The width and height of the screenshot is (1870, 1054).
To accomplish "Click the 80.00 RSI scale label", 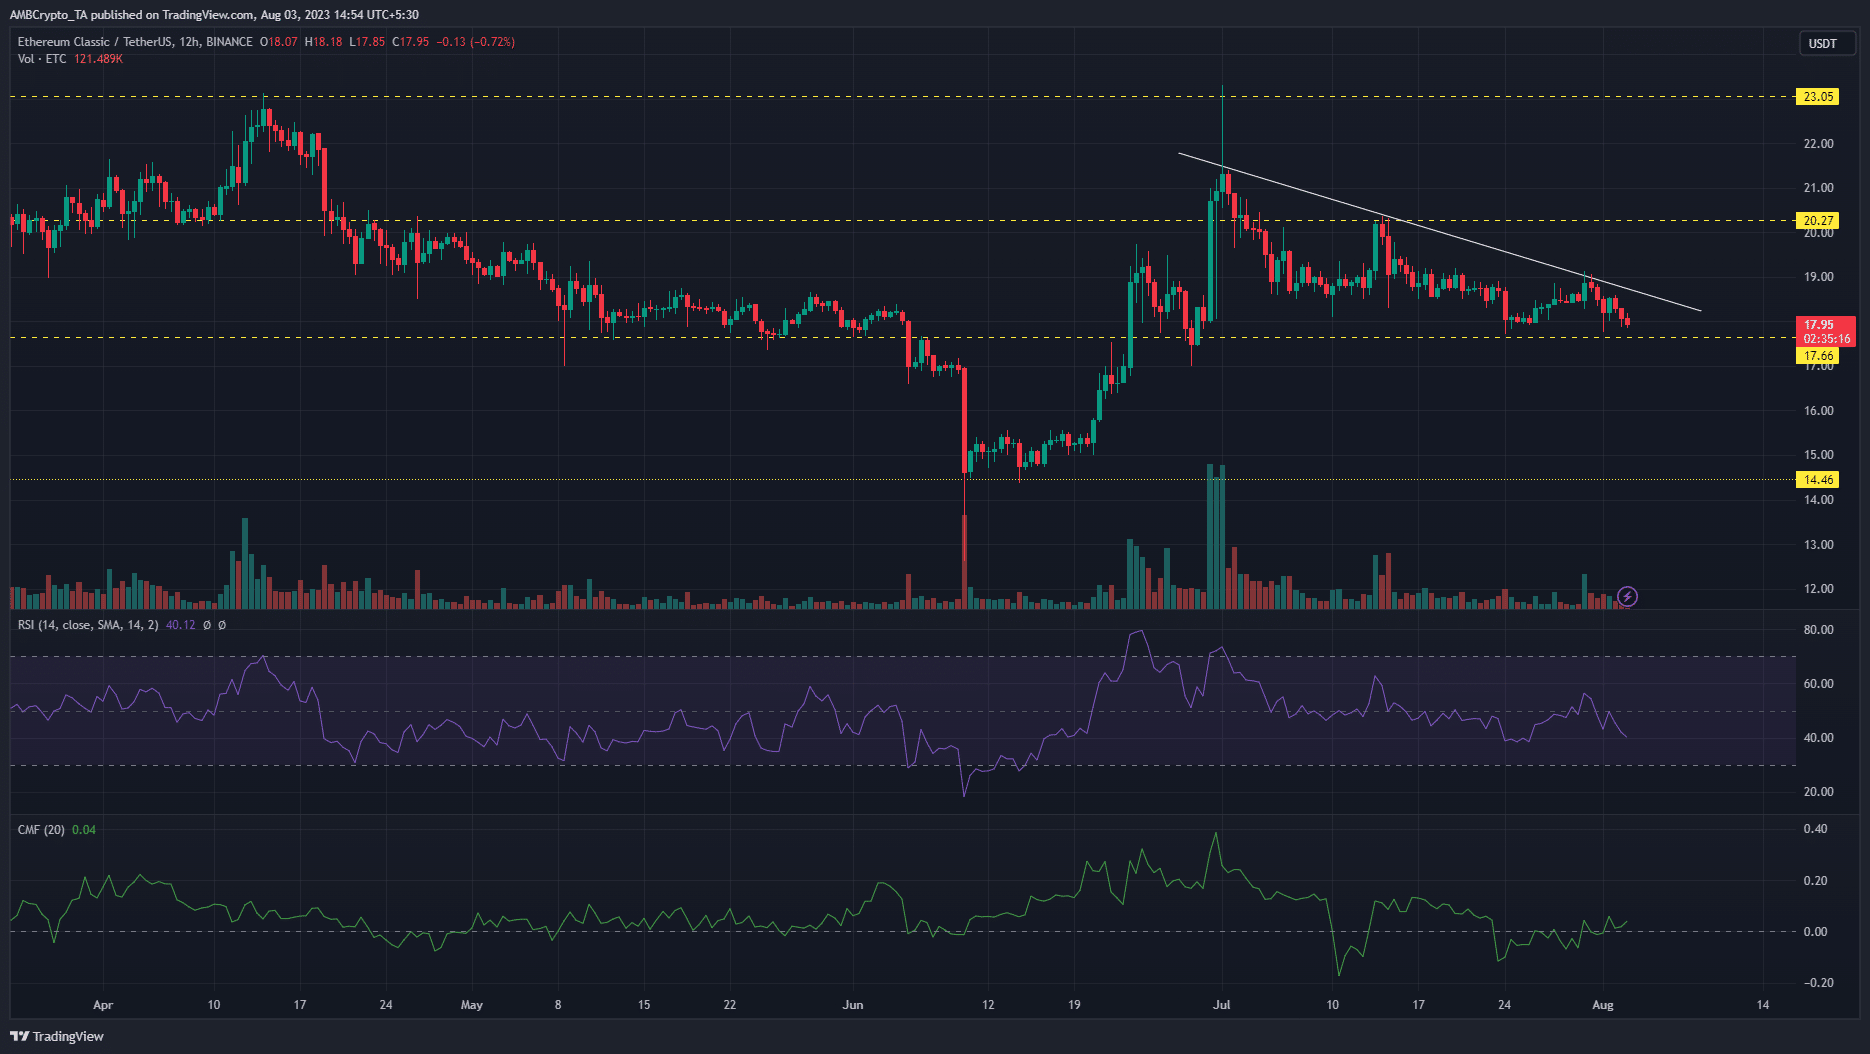I will click(x=1818, y=630).
